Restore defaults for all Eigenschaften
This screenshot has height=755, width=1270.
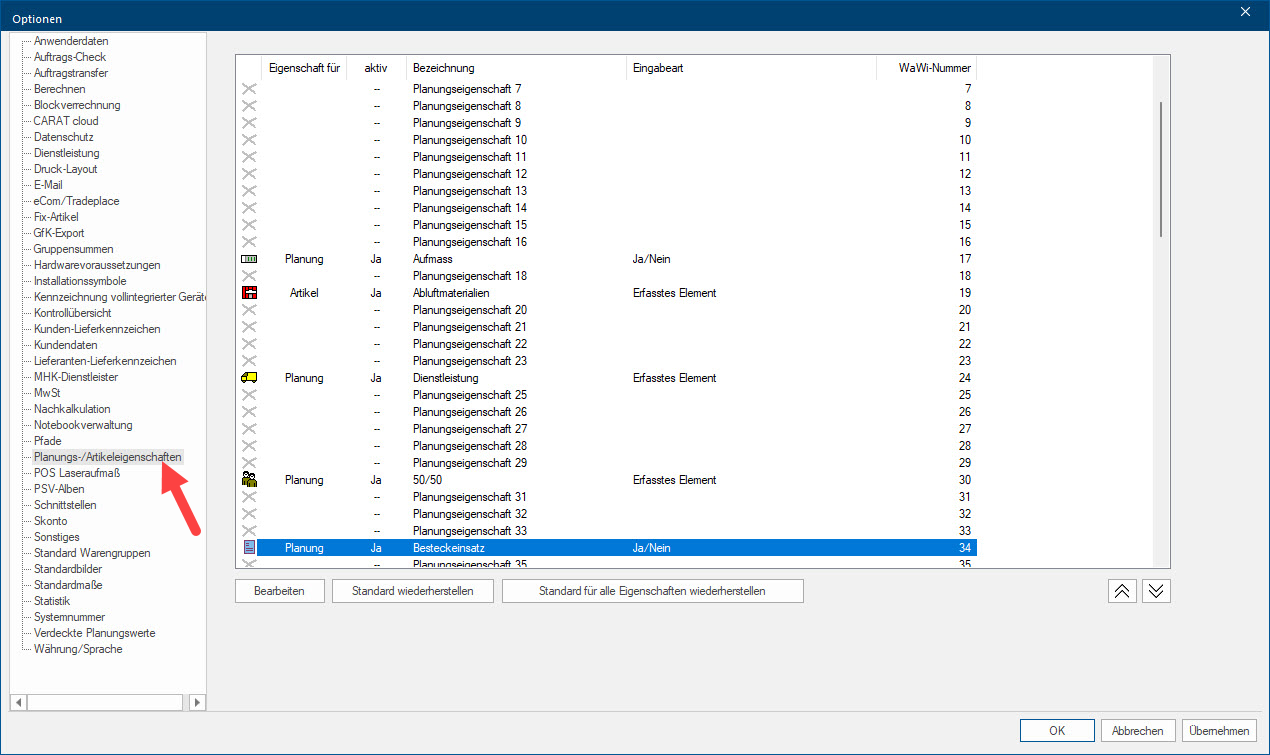(652, 591)
